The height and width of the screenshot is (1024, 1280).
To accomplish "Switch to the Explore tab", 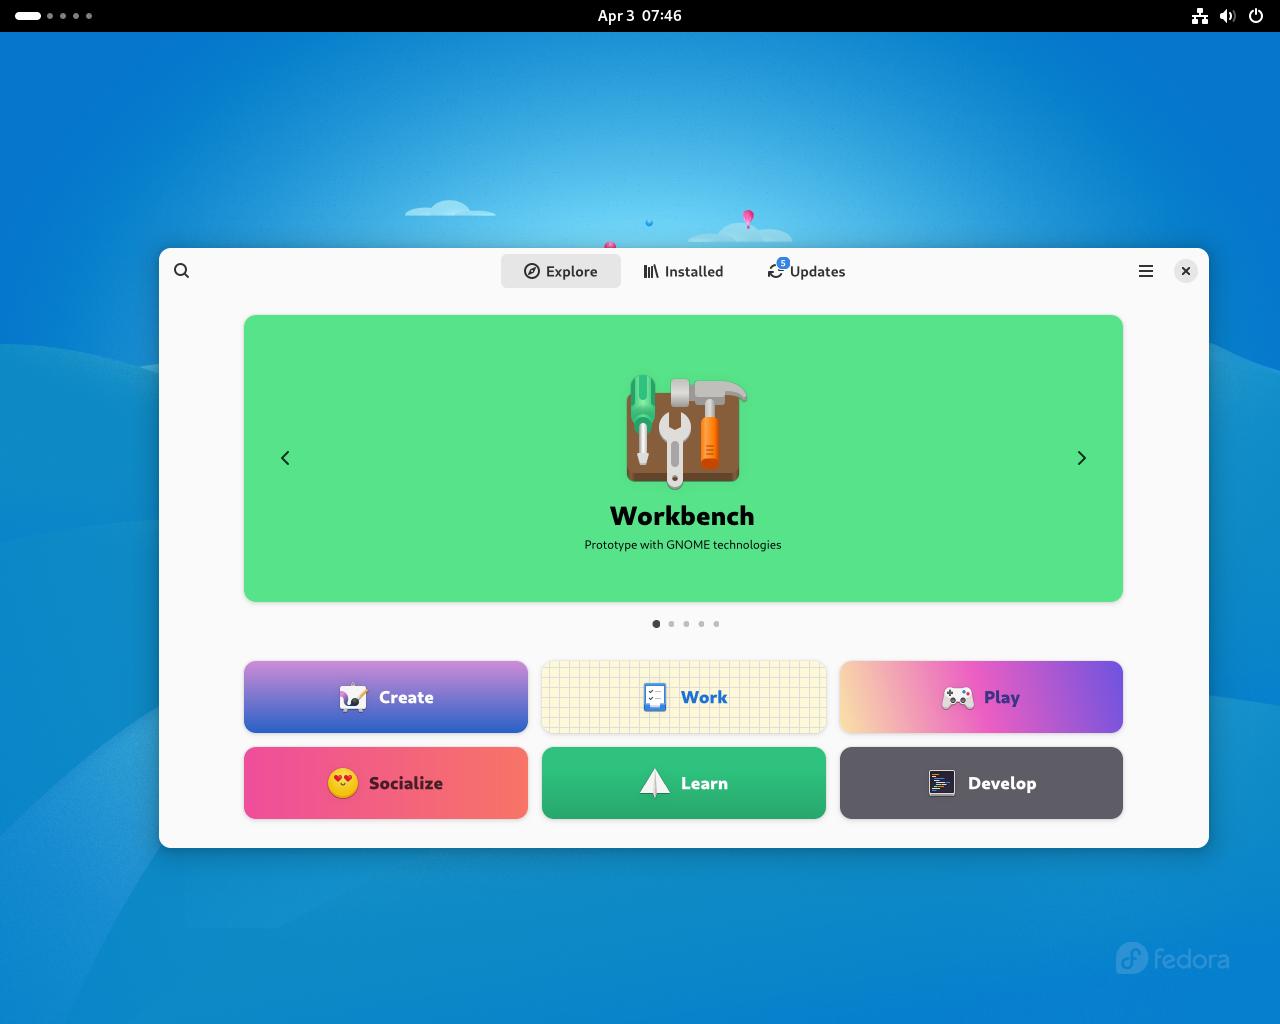I will point(561,271).
